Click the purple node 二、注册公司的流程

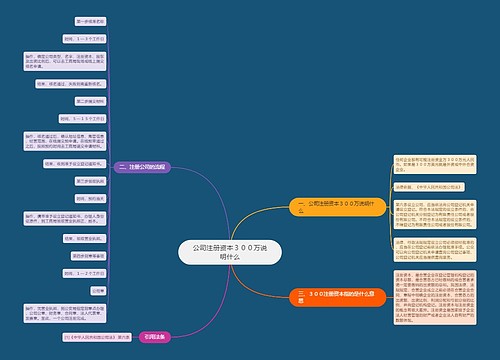pyautogui.click(x=142, y=167)
